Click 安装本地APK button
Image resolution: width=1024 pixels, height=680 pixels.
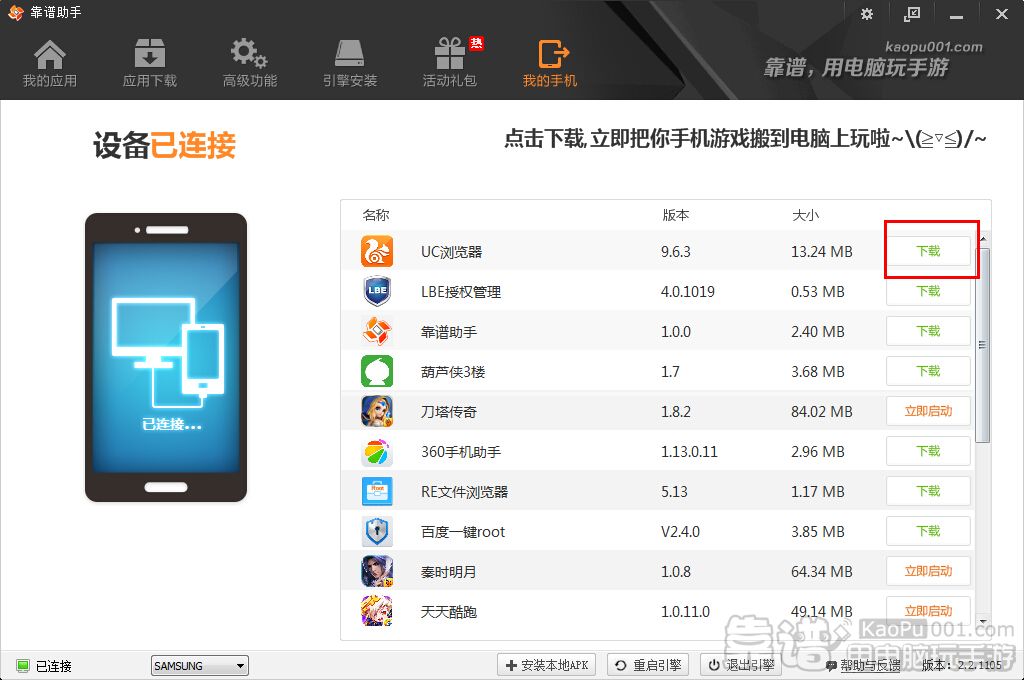(547, 665)
